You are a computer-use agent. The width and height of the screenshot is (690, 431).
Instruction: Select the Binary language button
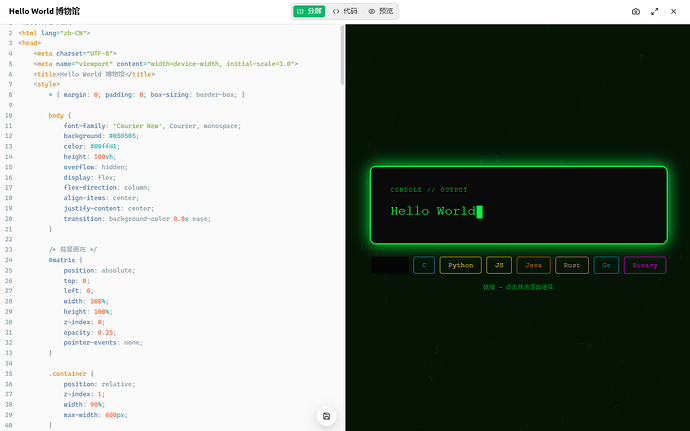645,265
